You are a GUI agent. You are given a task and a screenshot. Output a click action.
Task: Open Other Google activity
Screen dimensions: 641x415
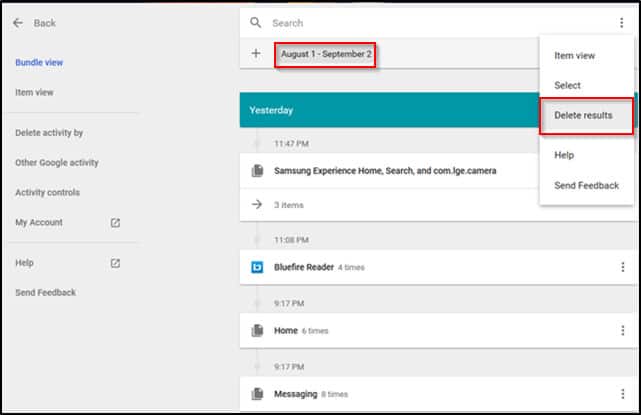(57, 163)
